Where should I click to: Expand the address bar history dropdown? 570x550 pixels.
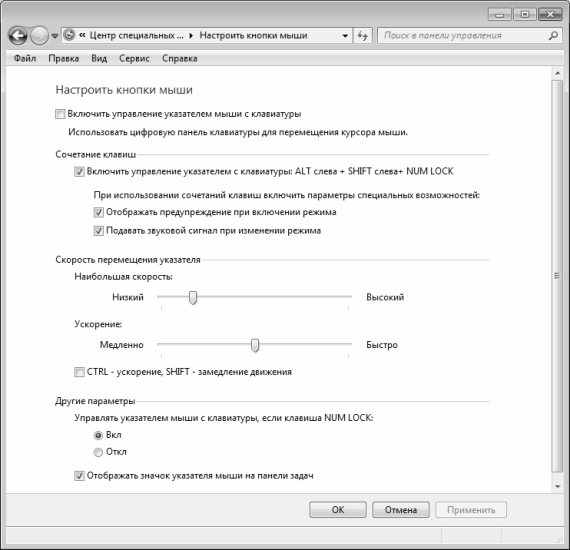345,36
